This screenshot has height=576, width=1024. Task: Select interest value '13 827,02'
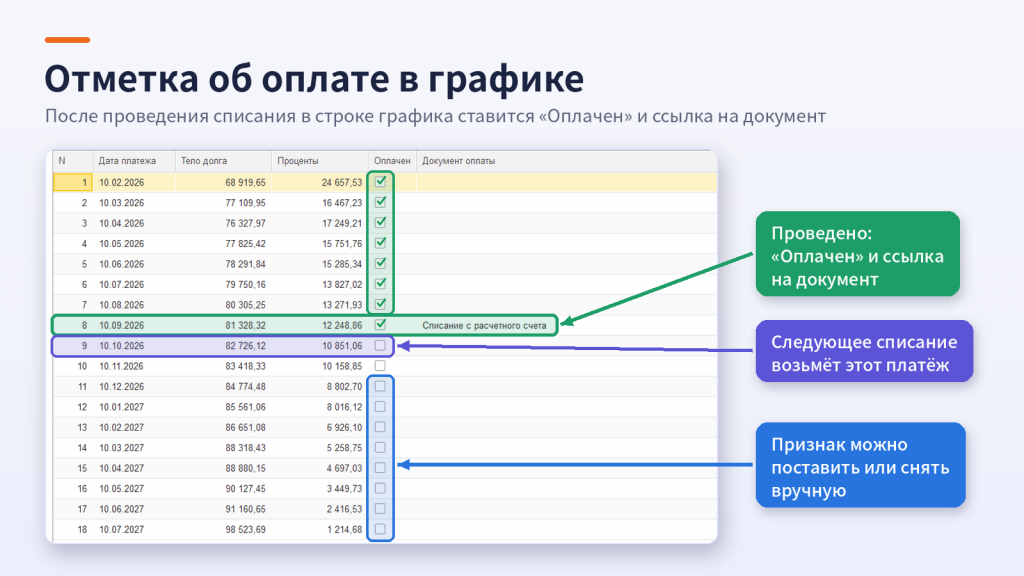[342, 284]
